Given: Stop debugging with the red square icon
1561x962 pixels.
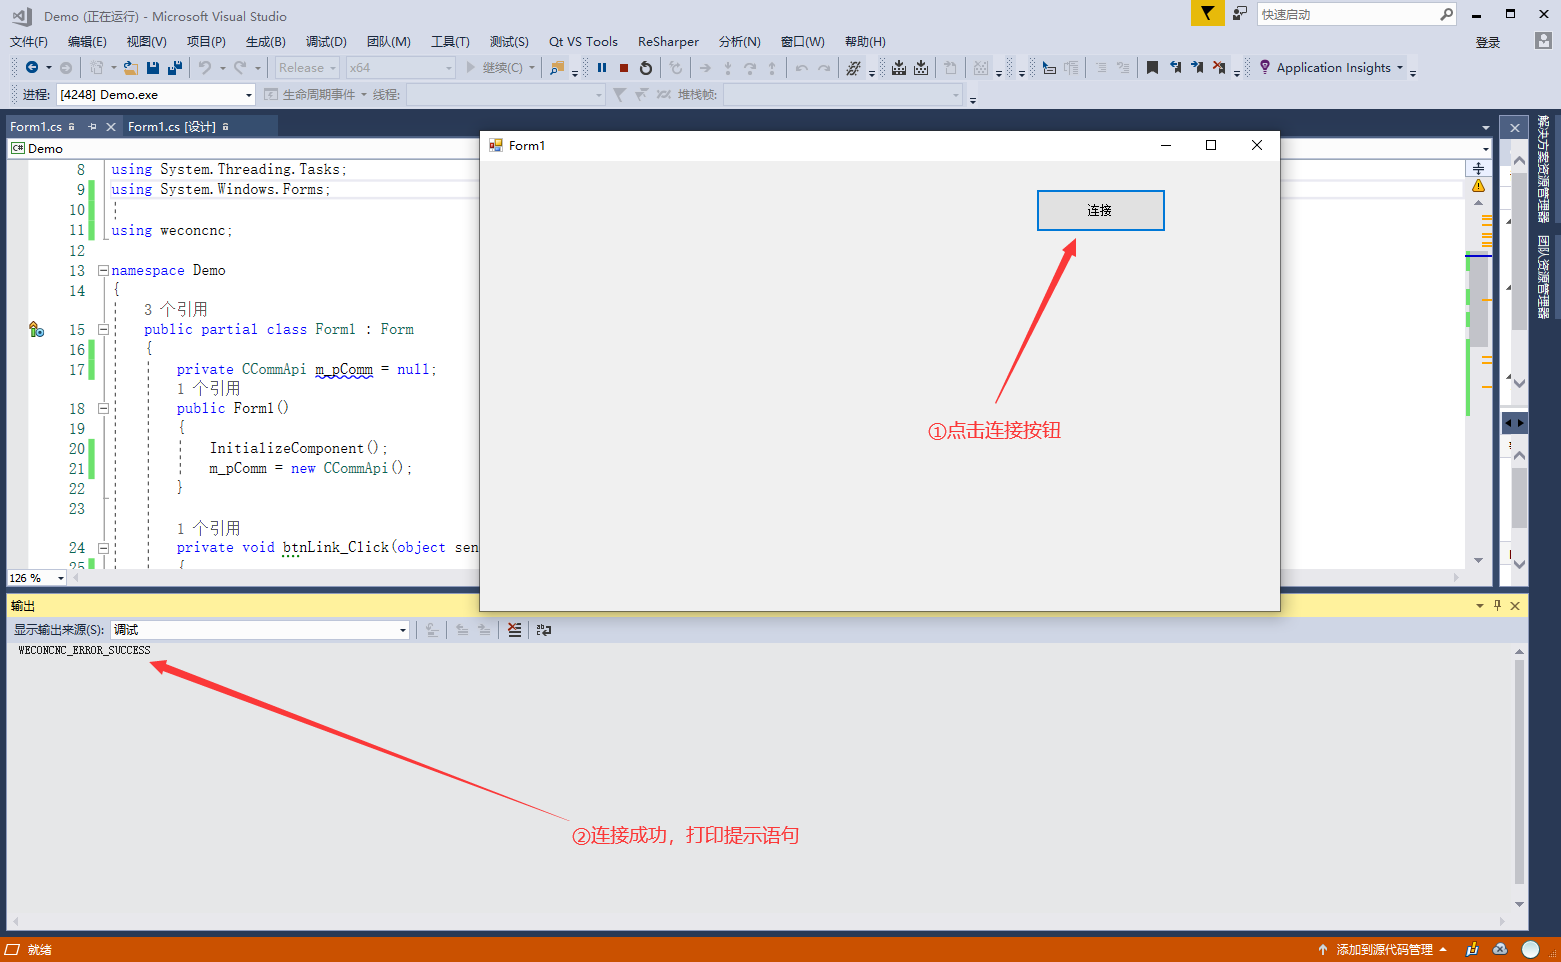Looking at the screenshot, I should point(624,68).
